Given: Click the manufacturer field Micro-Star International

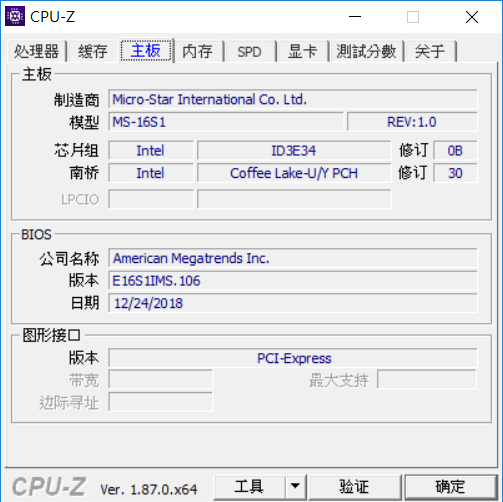Looking at the screenshot, I should point(293,99).
